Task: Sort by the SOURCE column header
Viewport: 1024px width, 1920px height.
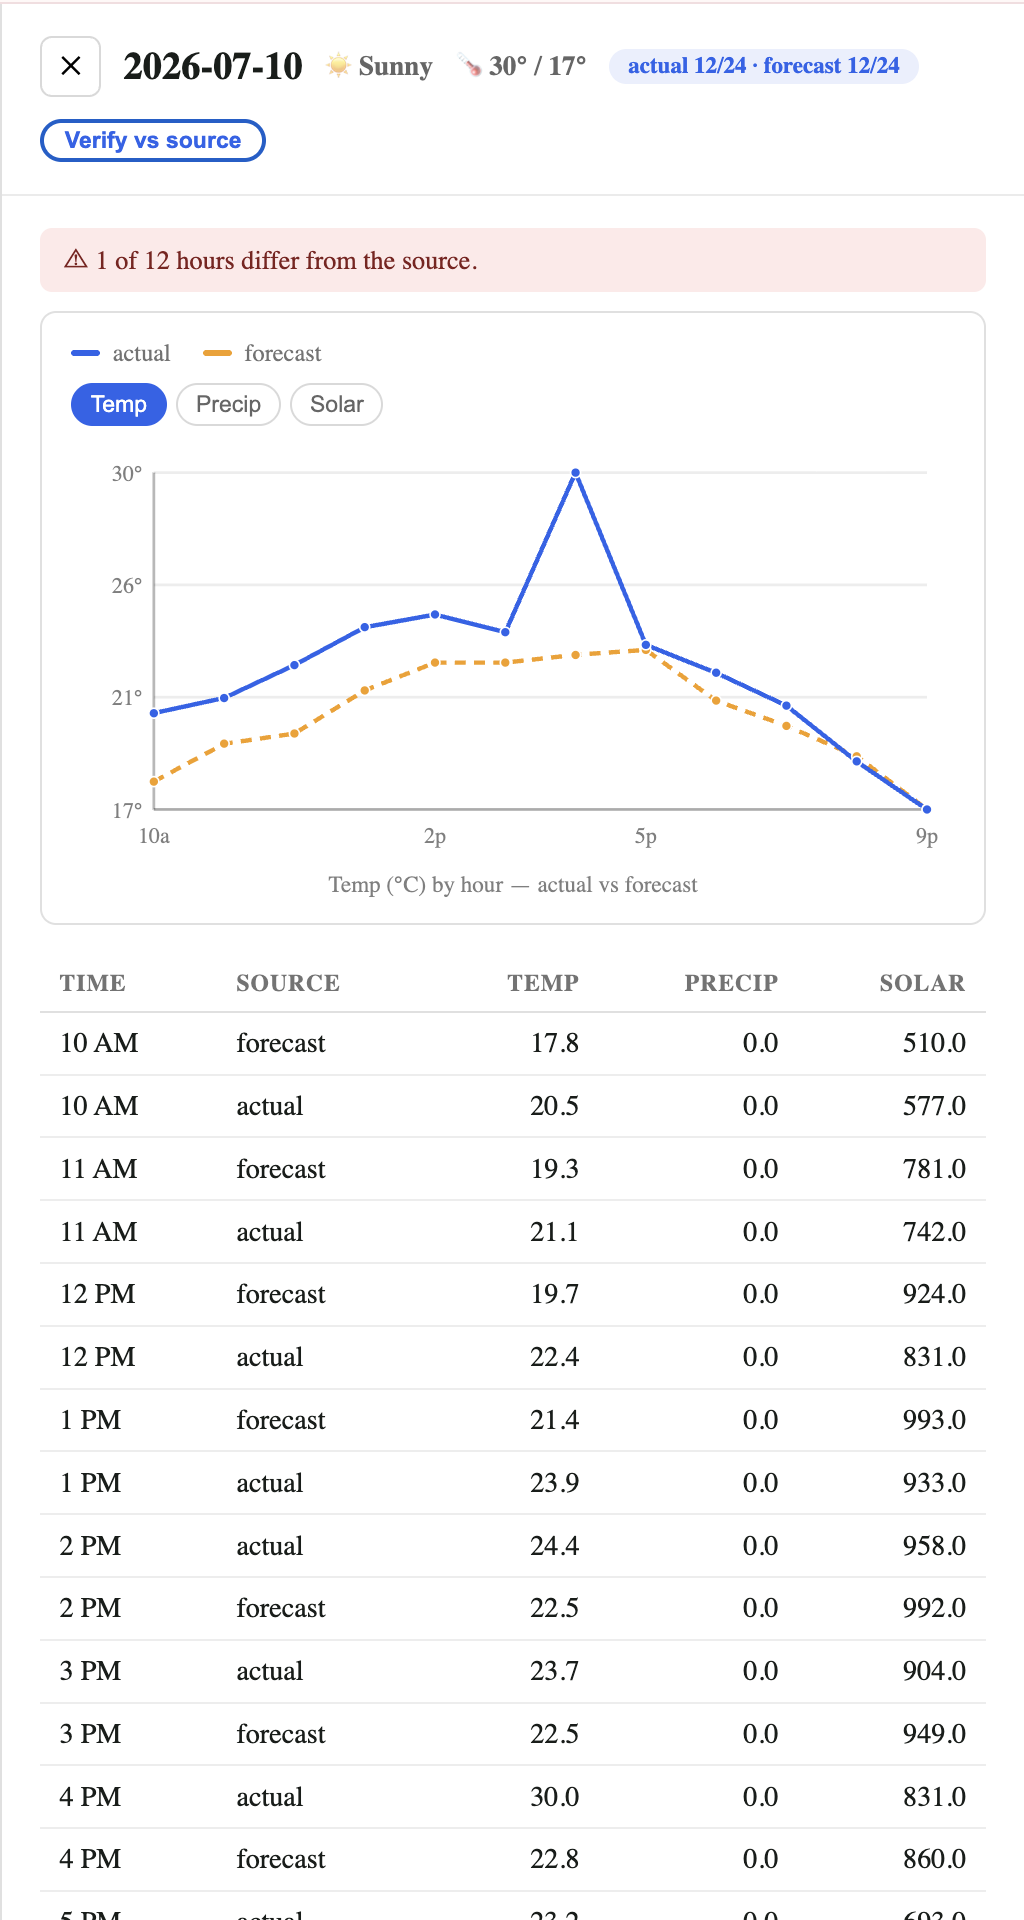Action: tap(288, 983)
